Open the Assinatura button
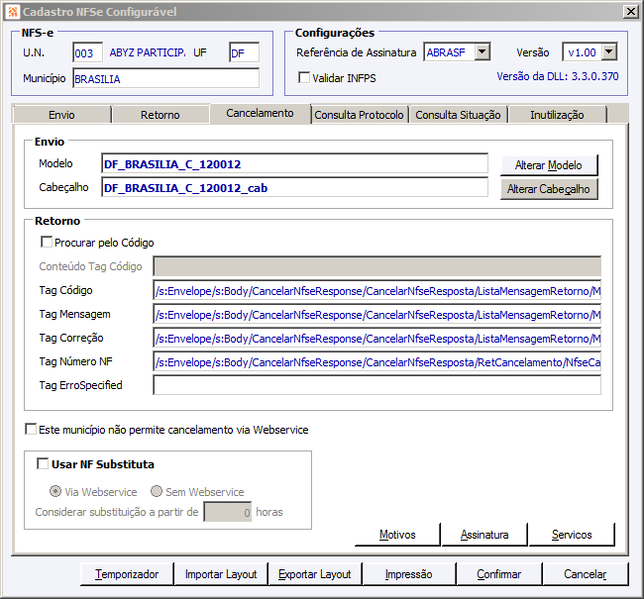The height and width of the screenshot is (599, 644). click(x=485, y=534)
